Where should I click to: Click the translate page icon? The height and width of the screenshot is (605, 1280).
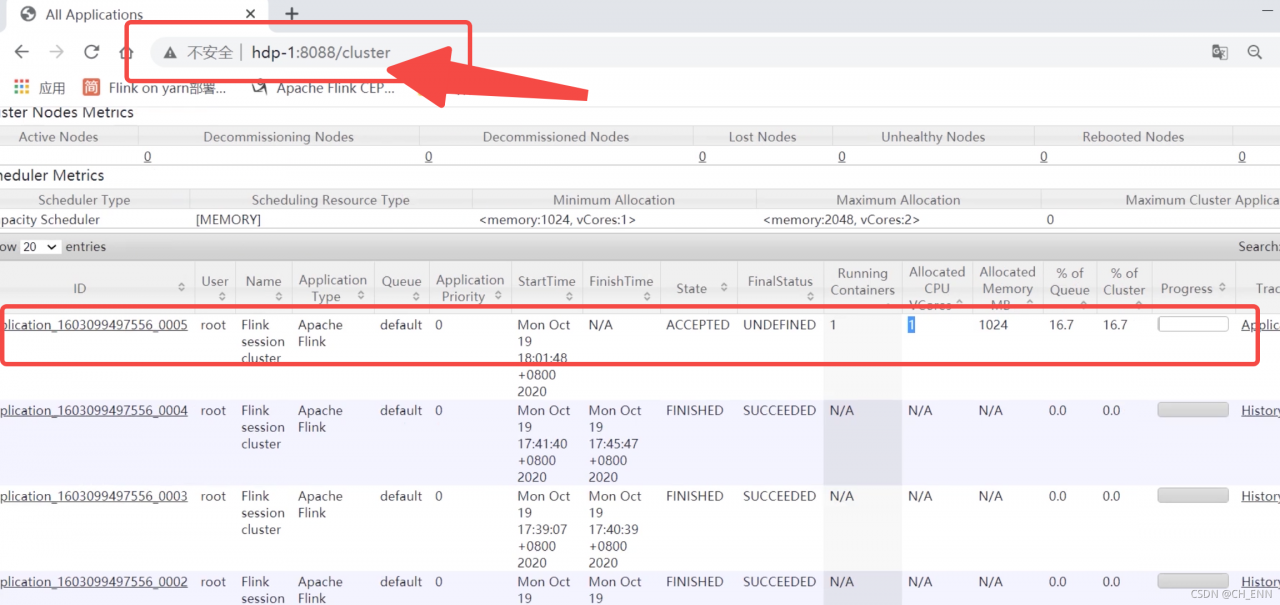[x=1219, y=52]
